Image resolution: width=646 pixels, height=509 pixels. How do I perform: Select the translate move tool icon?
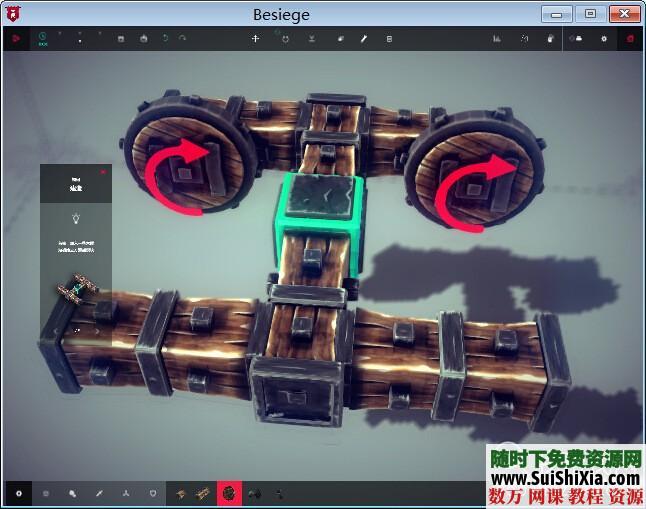[x=255, y=38]
